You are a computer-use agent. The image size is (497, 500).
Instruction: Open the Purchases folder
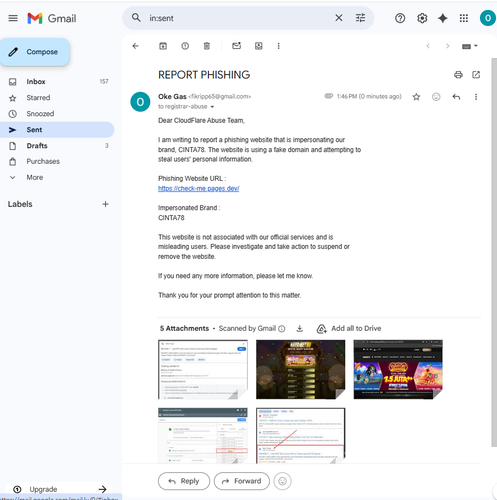pyautogui.click(x=57, y=161)
